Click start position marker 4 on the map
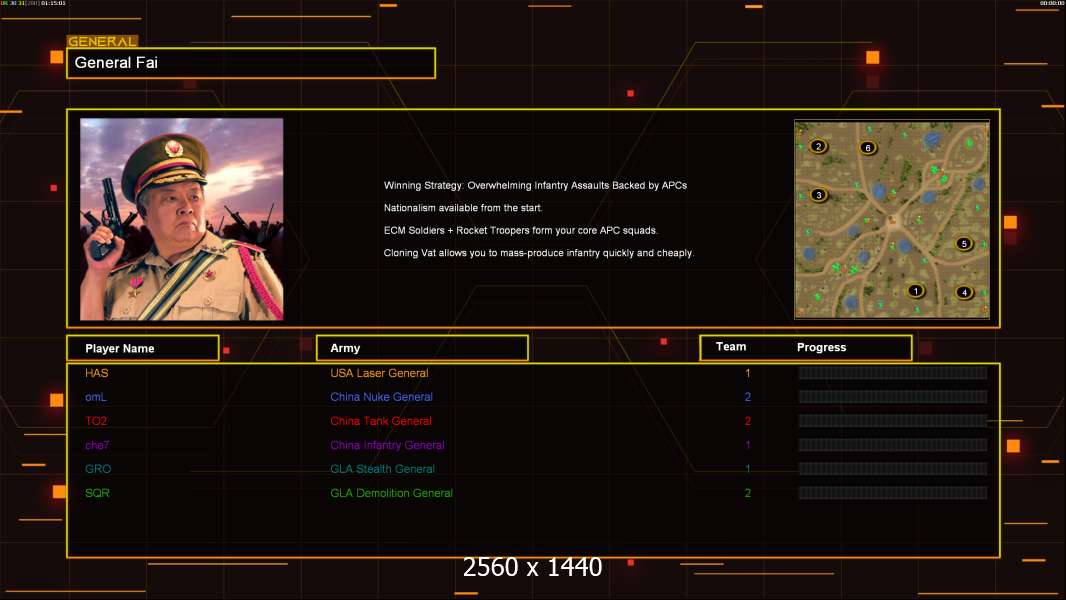Image resolution: width=1066 pixels, height=600 pixels. pyautogui.click(x=964, y=293)
